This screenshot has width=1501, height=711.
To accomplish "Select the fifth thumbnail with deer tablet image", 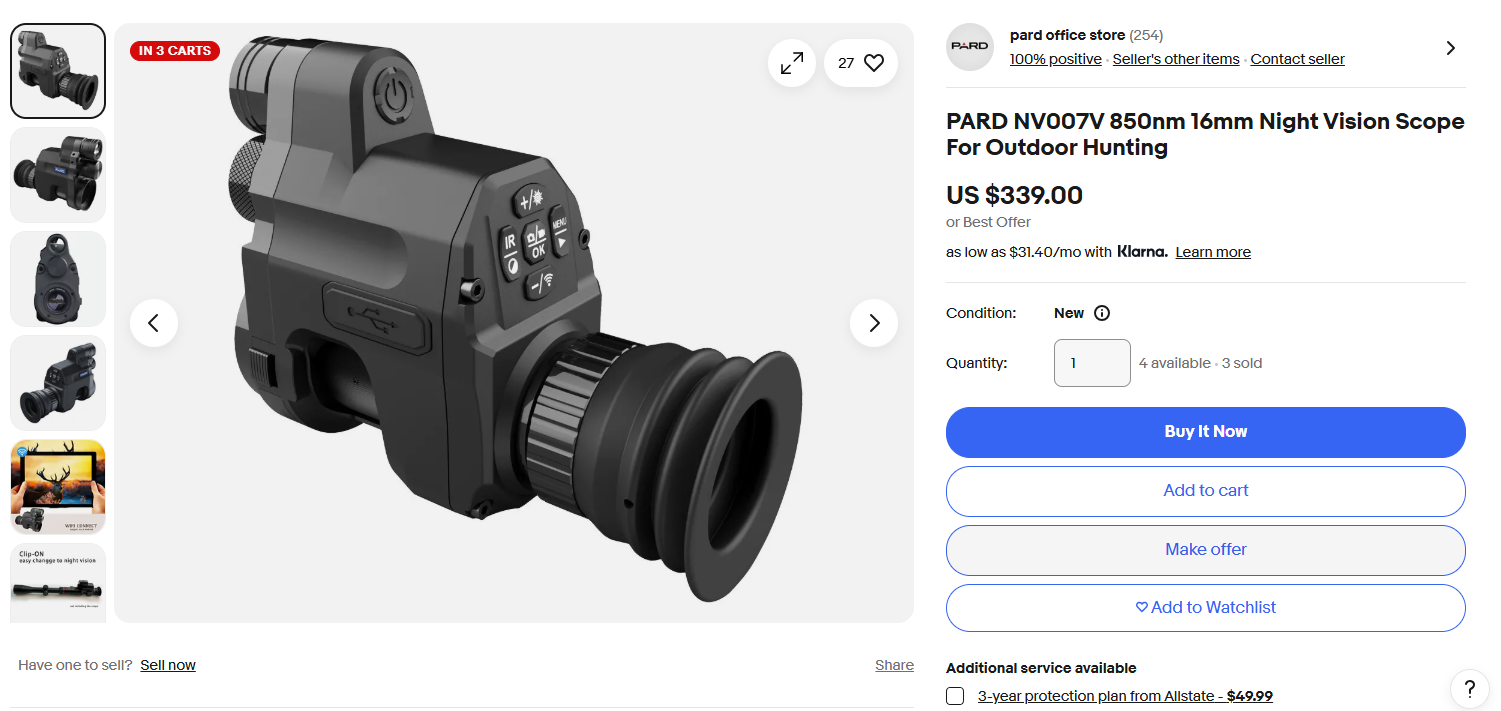I will click(58, 487).
